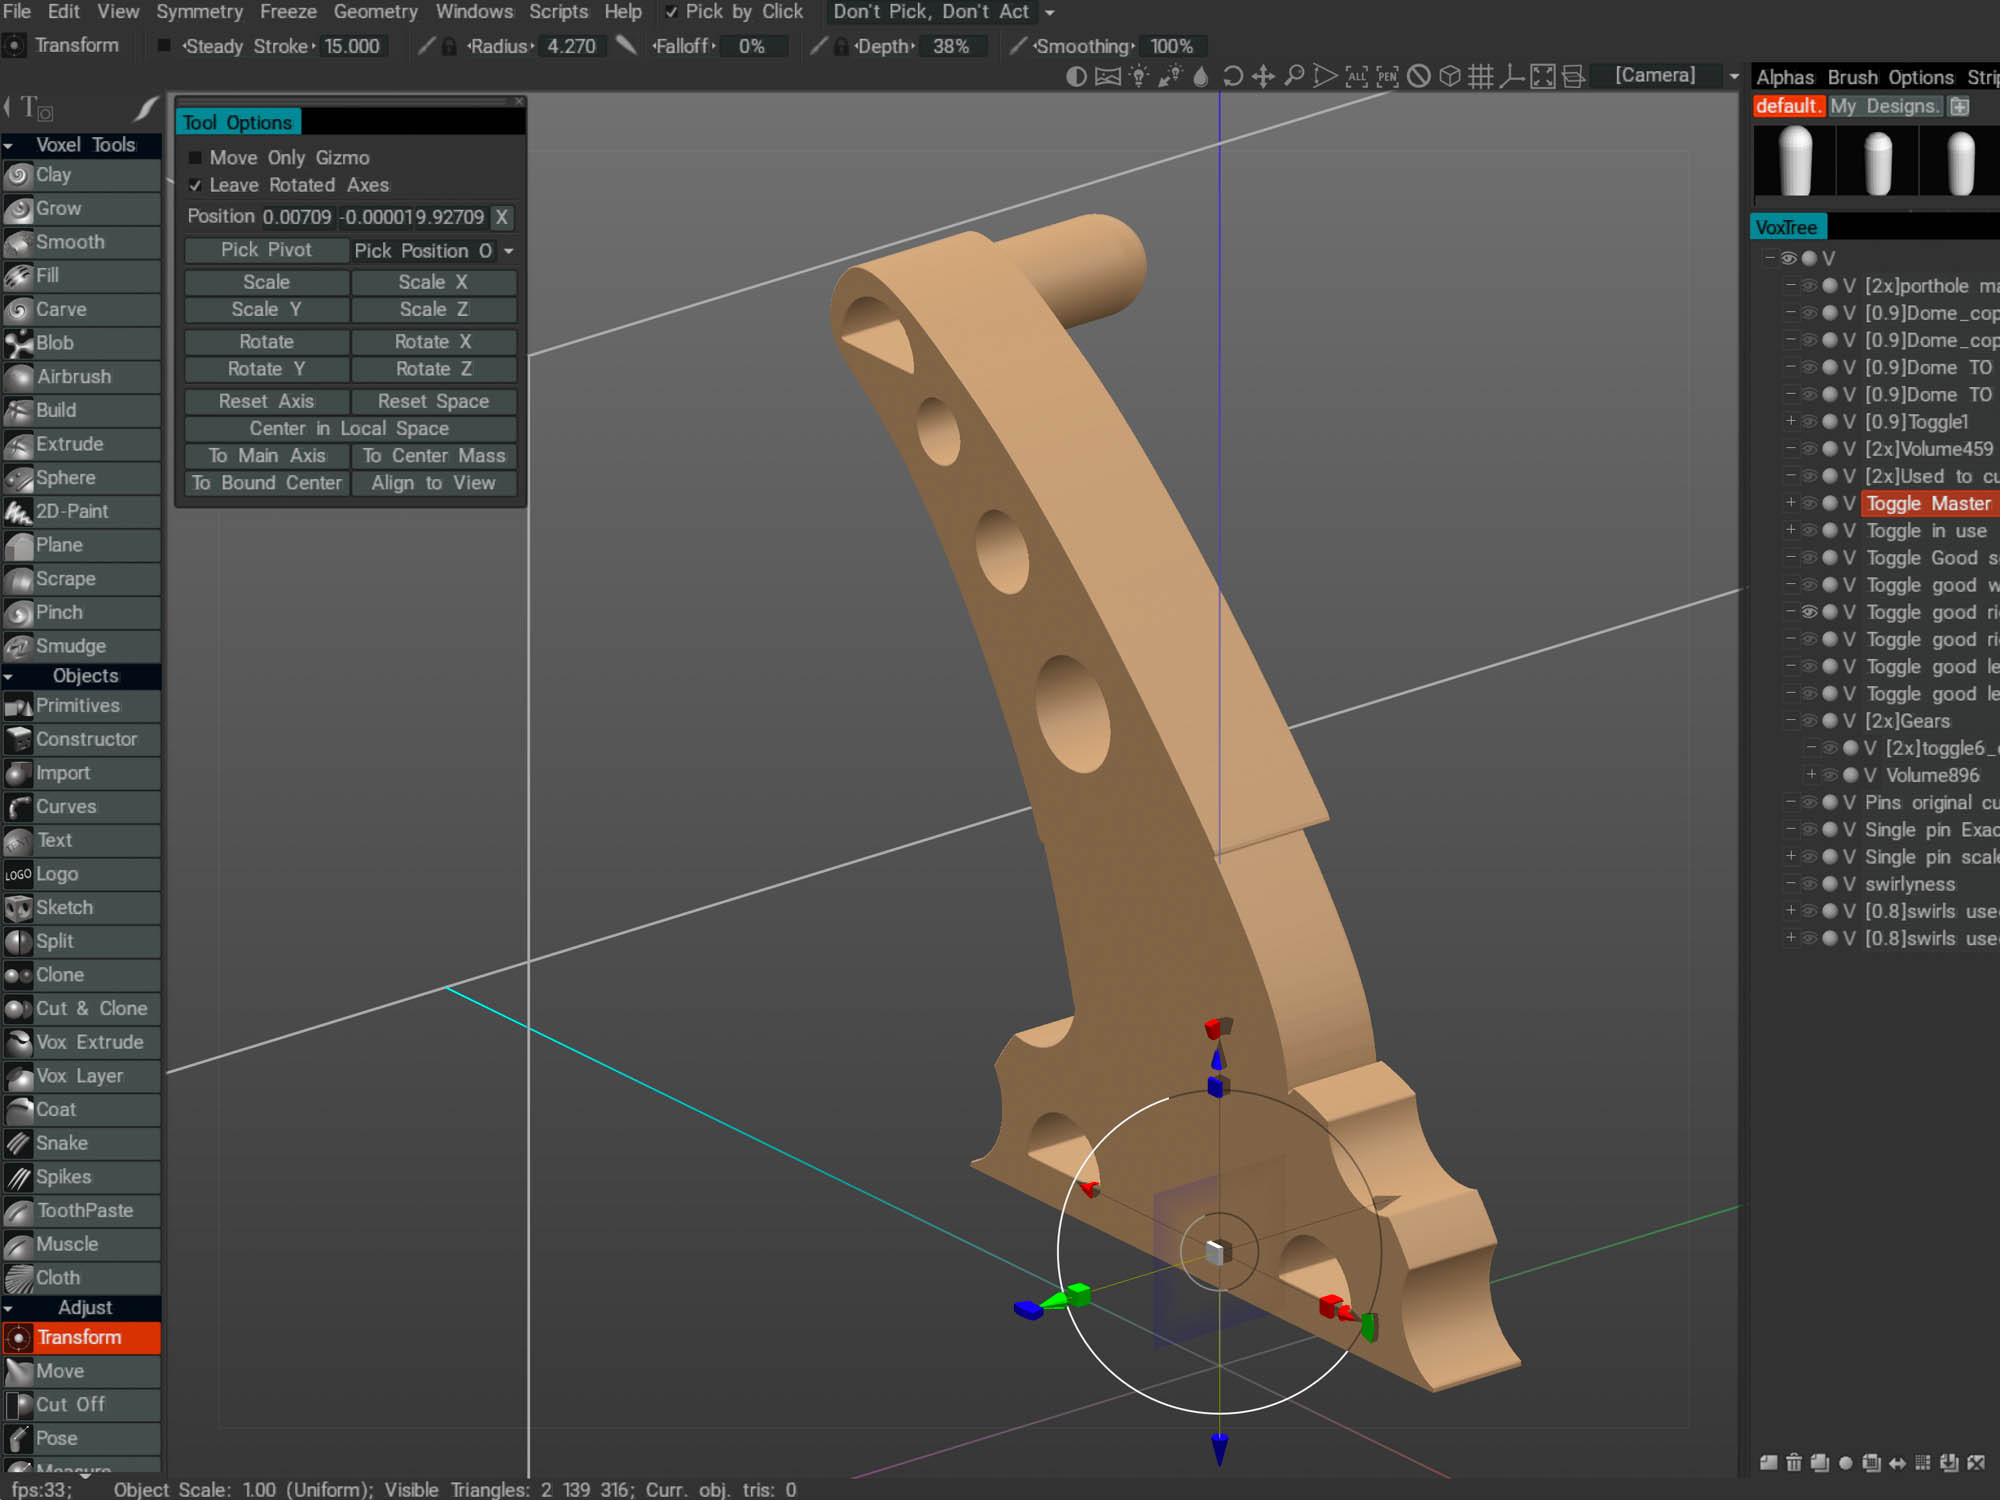Expand the [0.9]Toggle1 tree node

click(1791, 422)
